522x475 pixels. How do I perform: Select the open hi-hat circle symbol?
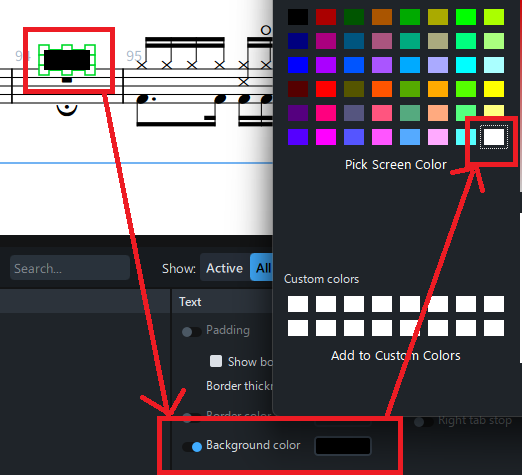[x=266, y=30]
